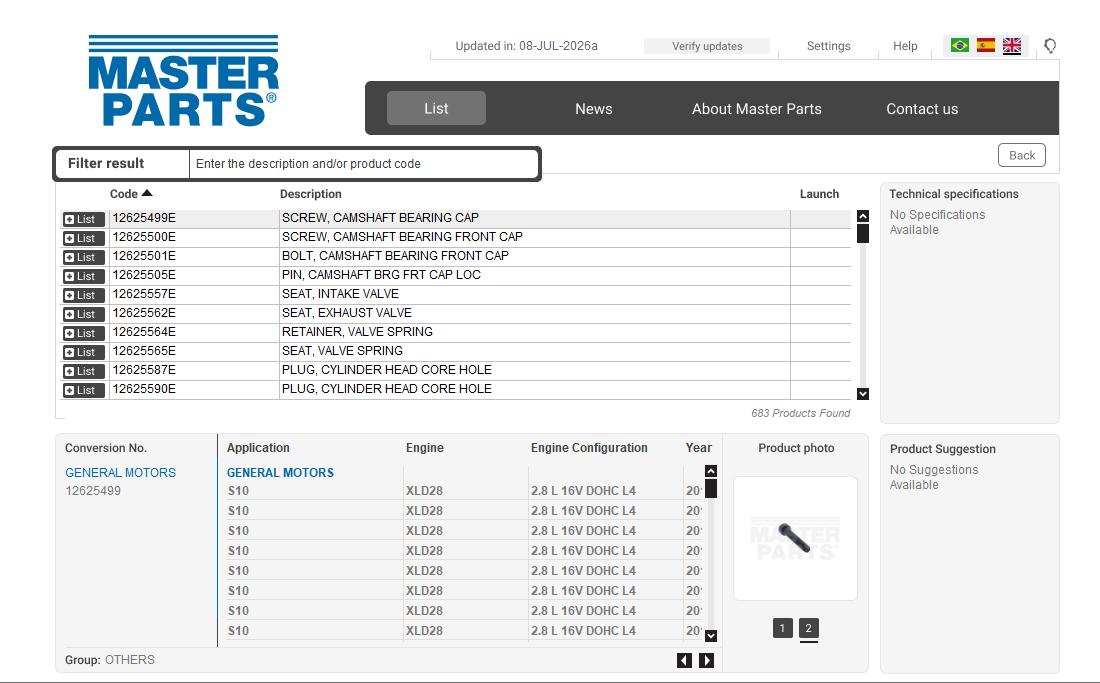Add 12625499E to list

83,219
